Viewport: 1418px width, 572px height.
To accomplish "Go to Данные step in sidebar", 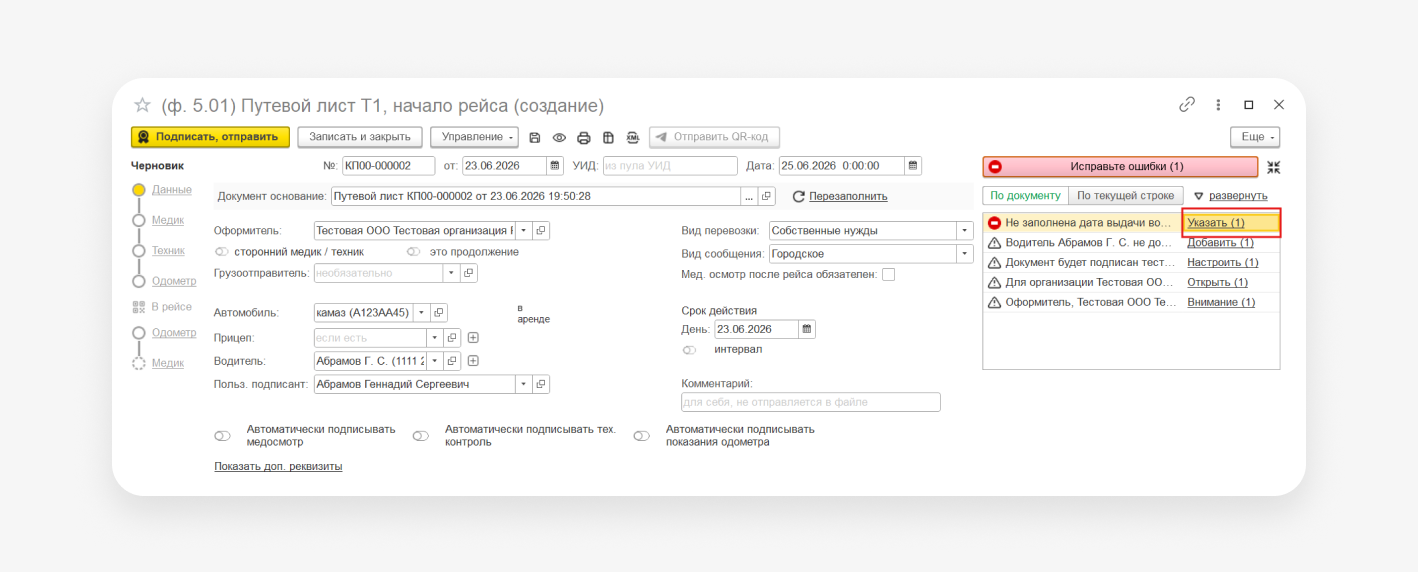I will [x=172, y=189].
